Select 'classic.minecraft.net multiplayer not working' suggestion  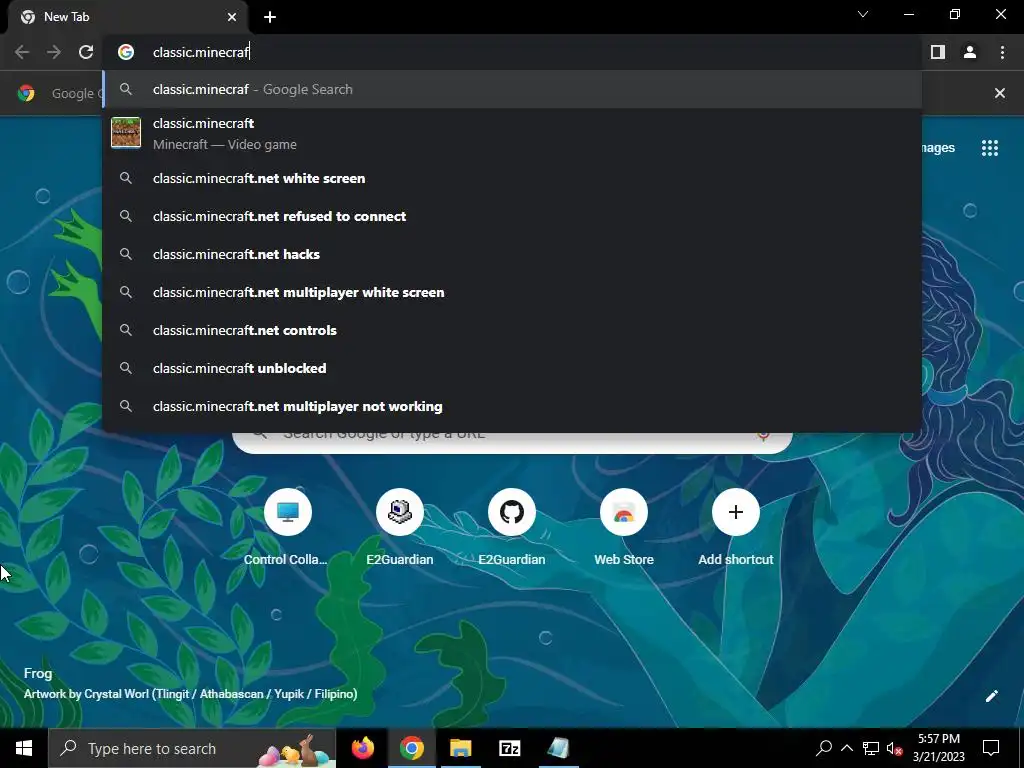click(x=513, y=406)
